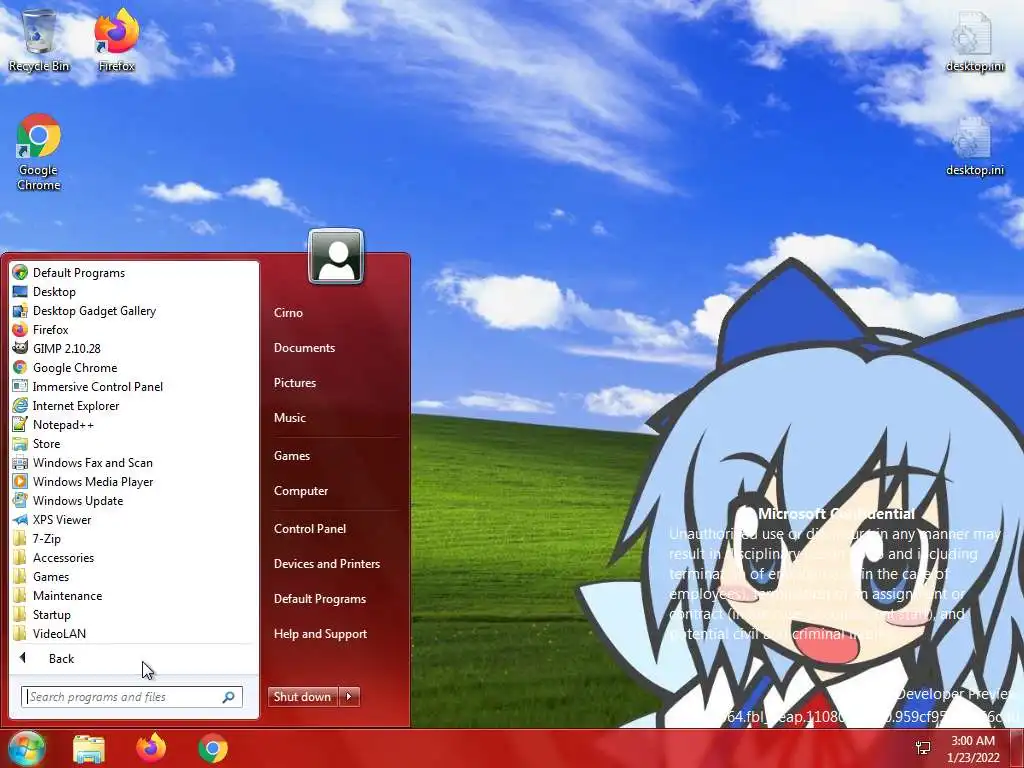
Task: Click the Default Programs icon in programs list
Action: [20, 272]
